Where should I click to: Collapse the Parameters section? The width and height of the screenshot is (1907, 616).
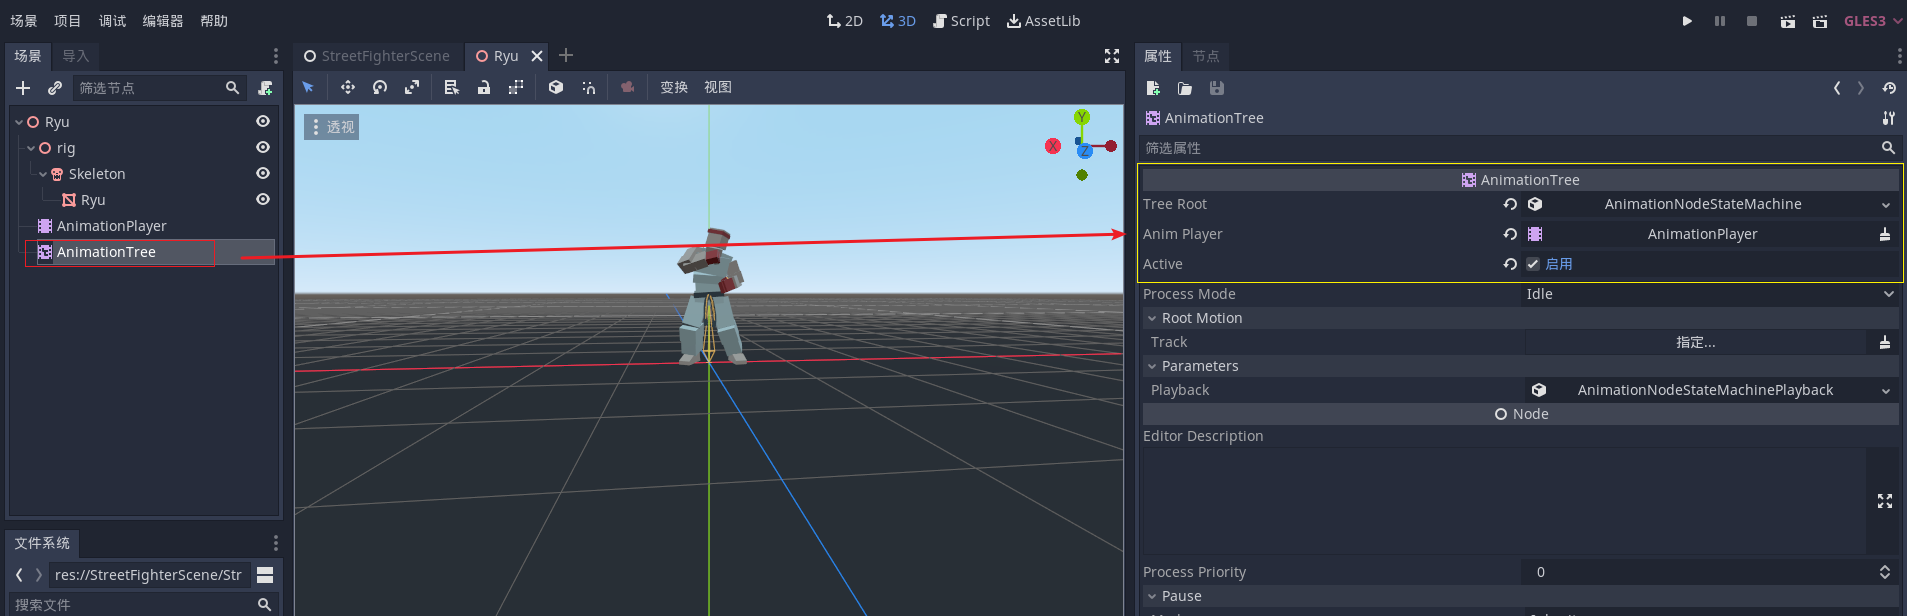1152,366
